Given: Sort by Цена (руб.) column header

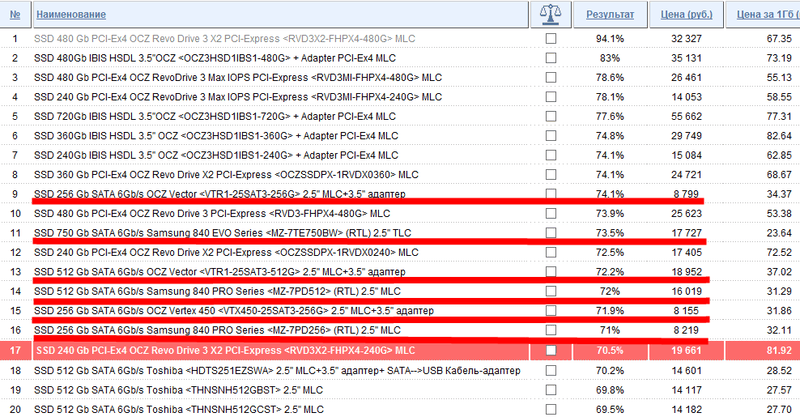Looking at the screenshot, I should click(686, 15).
